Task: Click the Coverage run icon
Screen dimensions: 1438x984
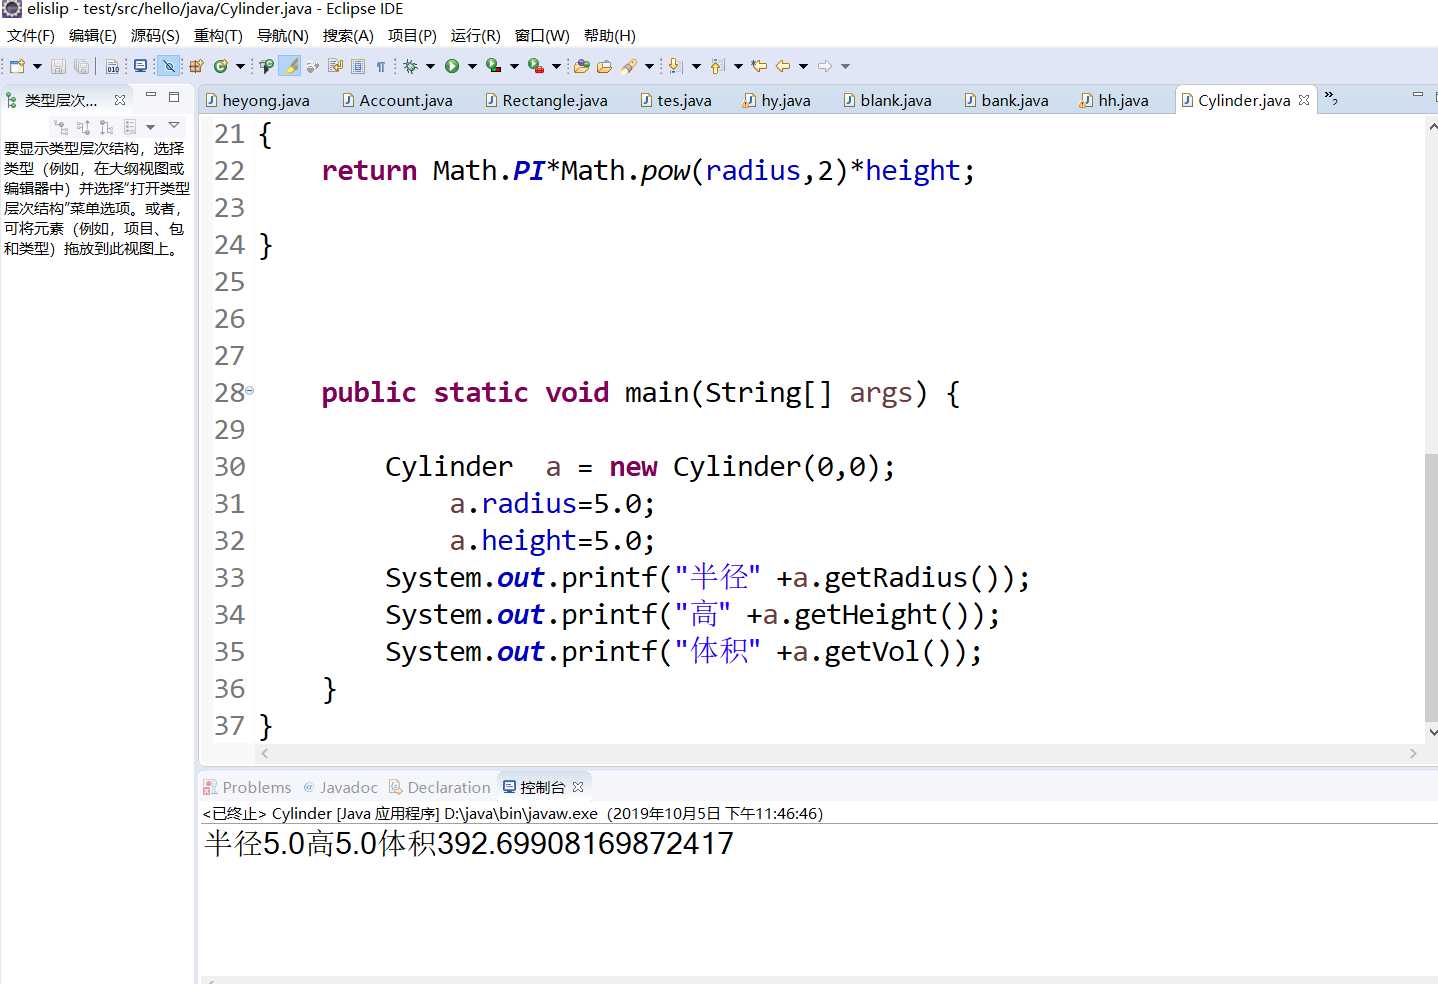Action: click(x=493, y=66)
